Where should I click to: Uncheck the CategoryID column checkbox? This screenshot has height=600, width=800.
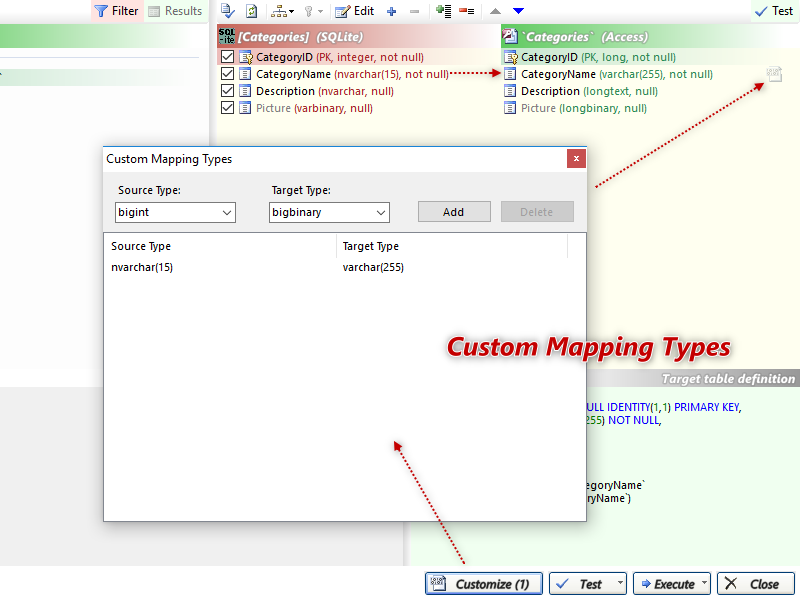pyautogui.click(x=228, y=57)
